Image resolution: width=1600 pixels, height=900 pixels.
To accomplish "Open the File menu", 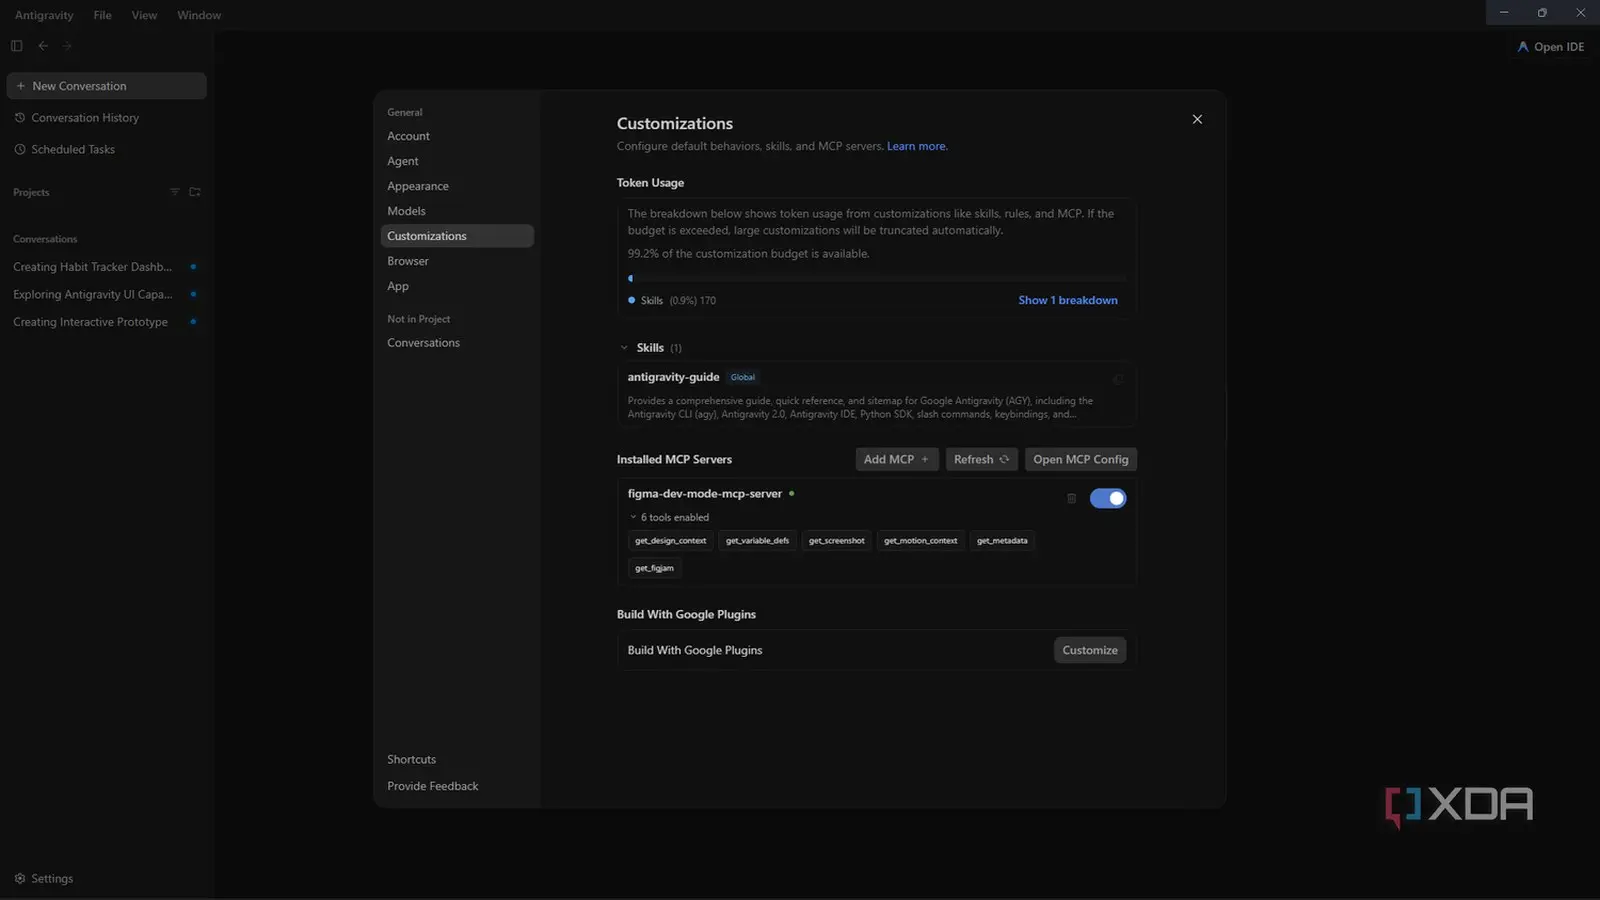I will pos(102,15).
